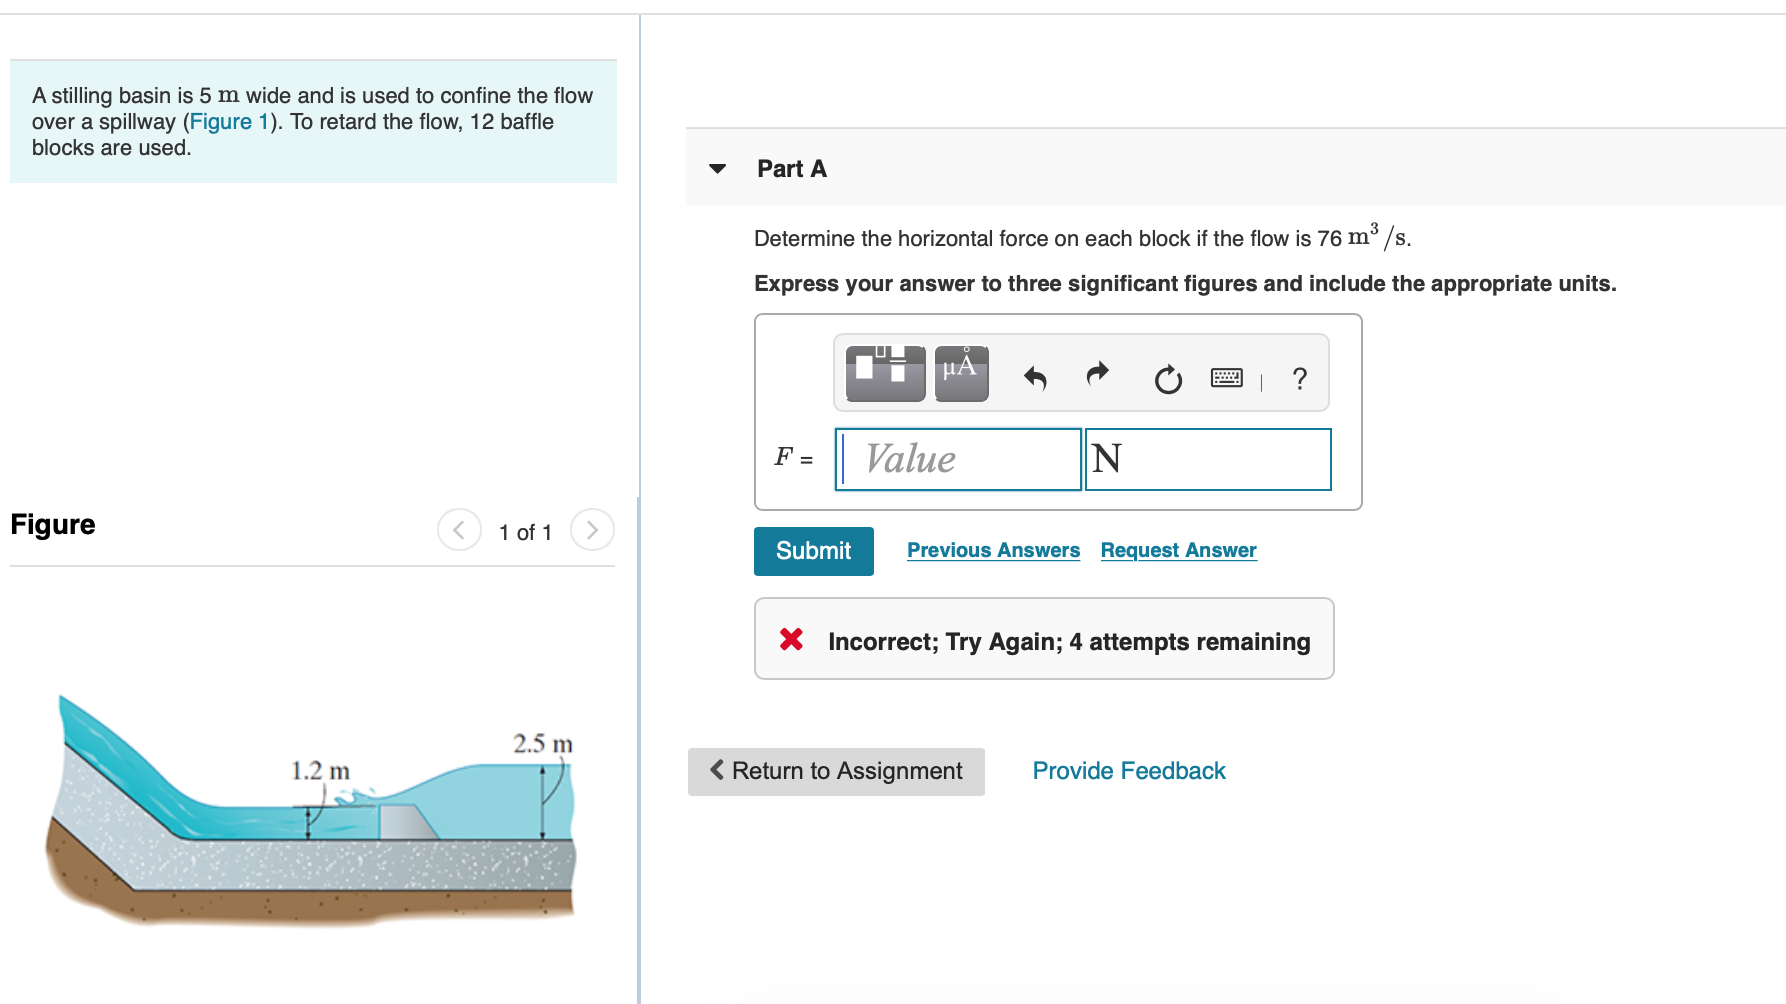Click the Value input field
1786x1004 pixels.
(x=958, y=459)
